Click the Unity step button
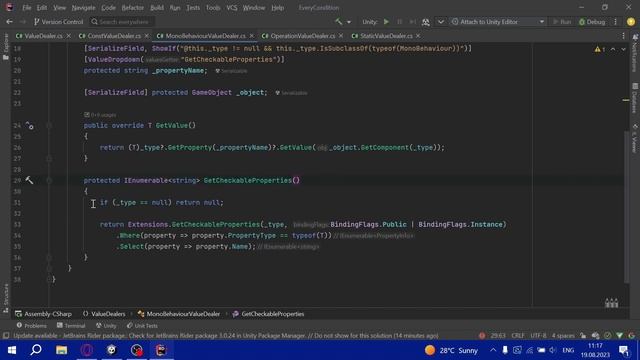The height and width of the screenshot is (360, 640). click(x=413, y=22)
